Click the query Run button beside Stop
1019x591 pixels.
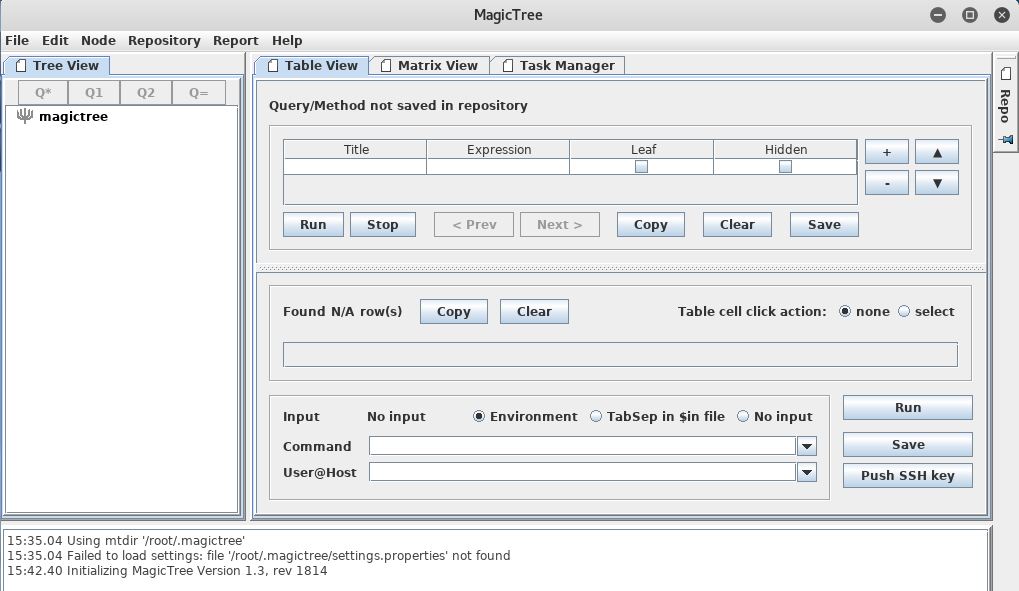point(313,224)
